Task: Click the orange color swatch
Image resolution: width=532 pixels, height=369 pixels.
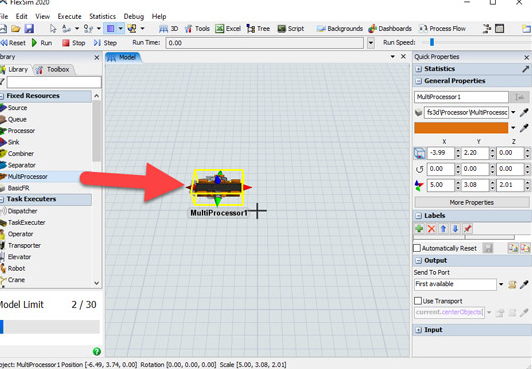Action: click(461, 128)
